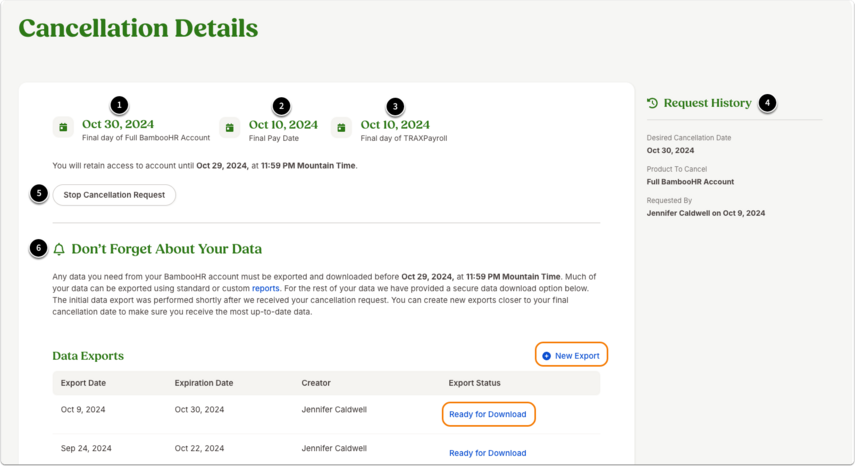The width and height of the screenshot is (855, 466).
Task: Click the Product To Cancel label
Action: (677, 169)
